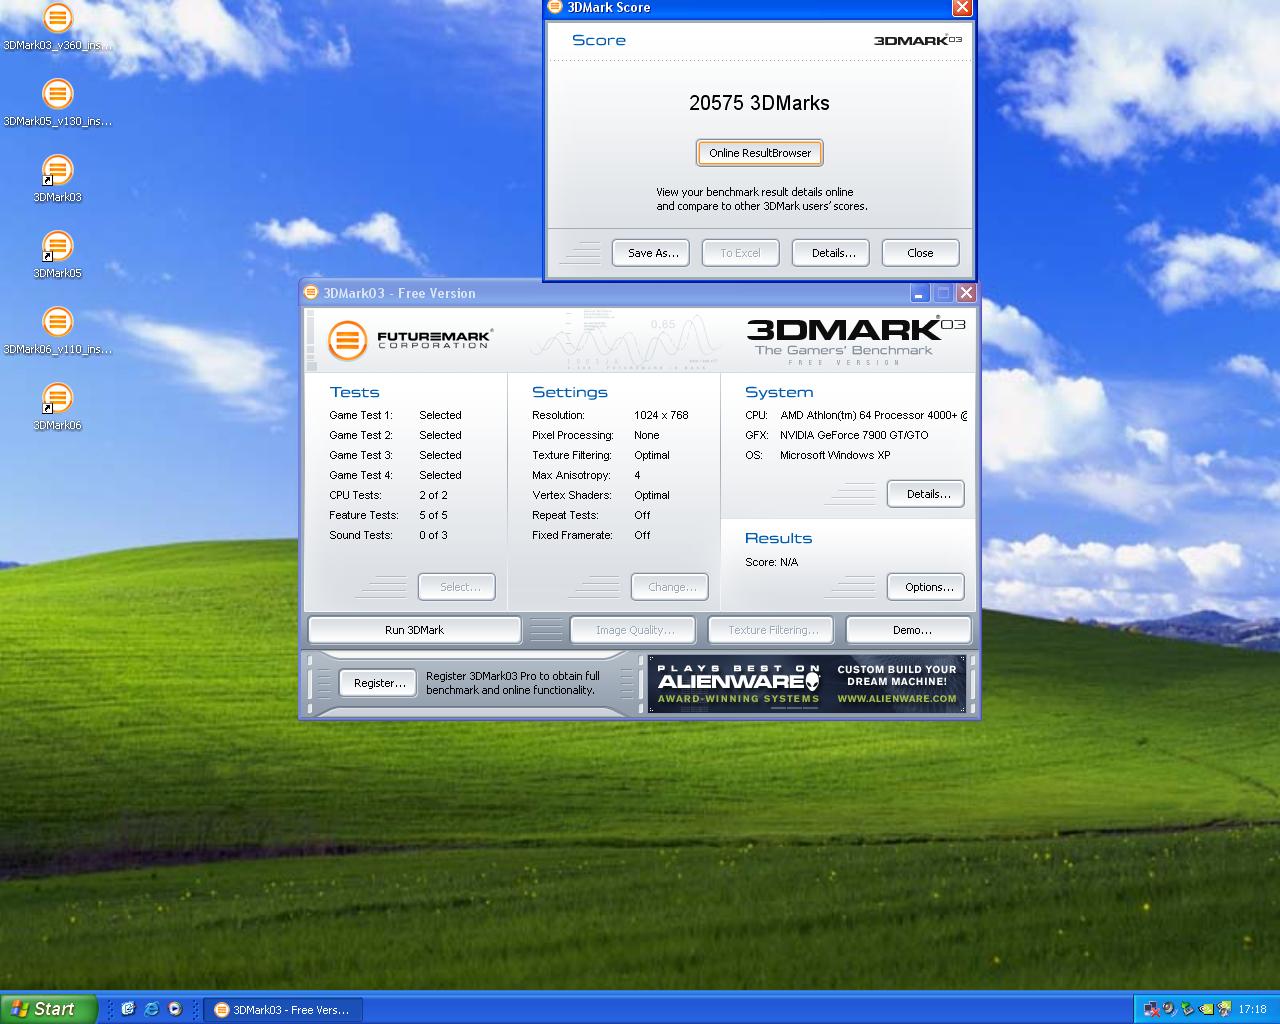The image size is (1280, 1024).
Task: Click the Select tests button
Action: click(456, 587)
